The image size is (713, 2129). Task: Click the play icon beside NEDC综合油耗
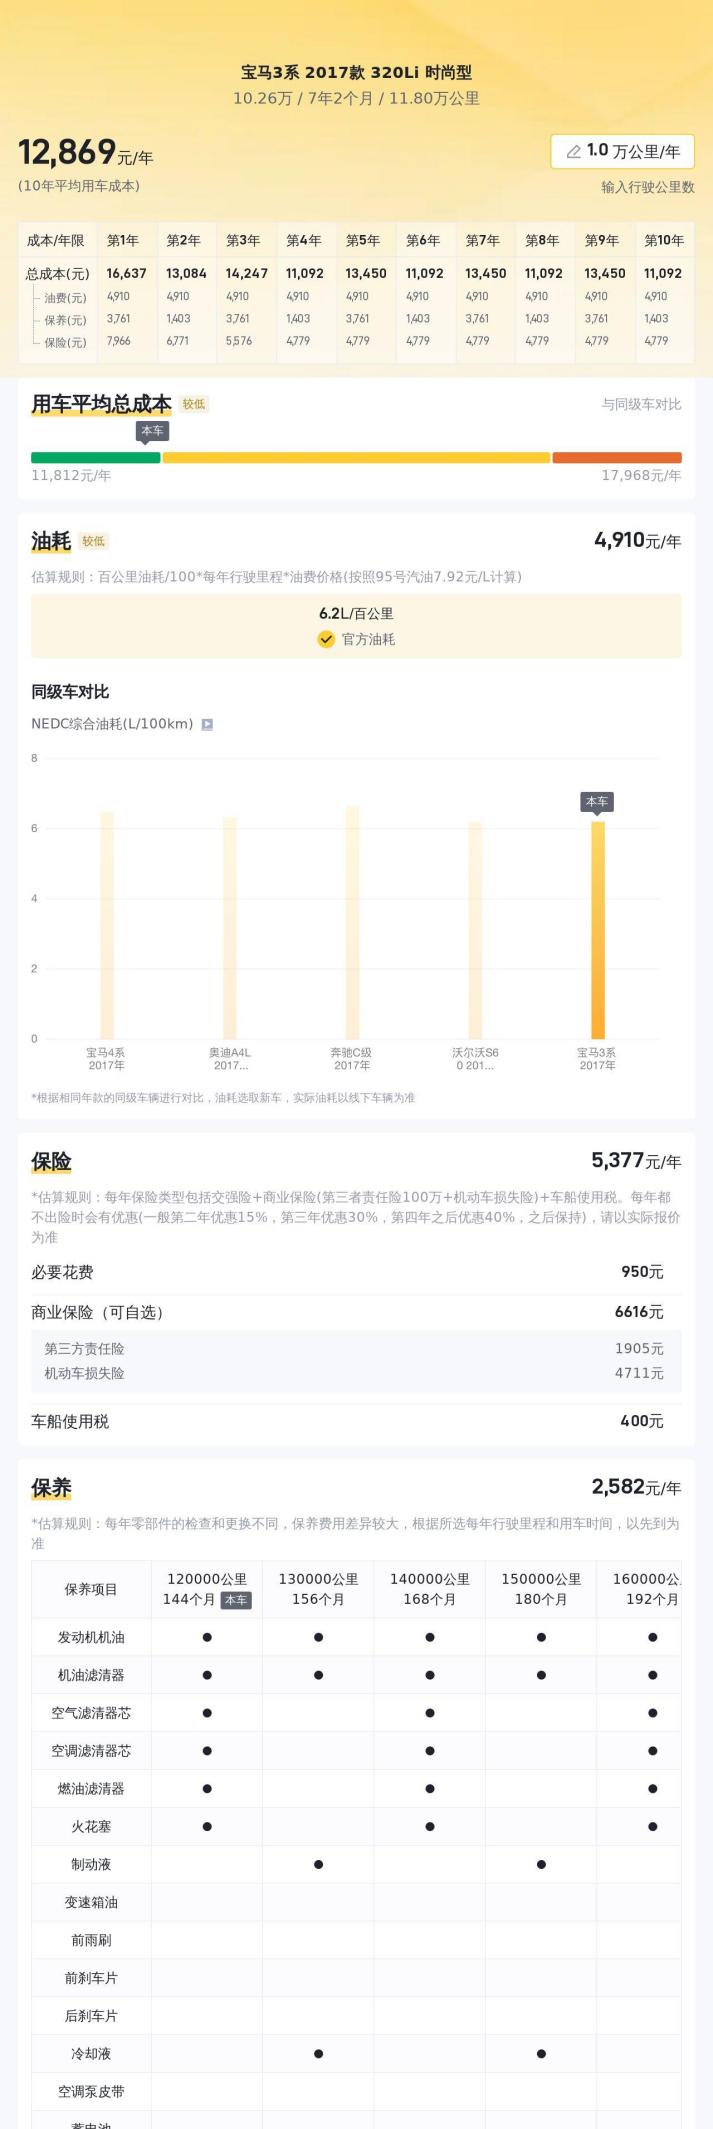(x=207, y=724)
